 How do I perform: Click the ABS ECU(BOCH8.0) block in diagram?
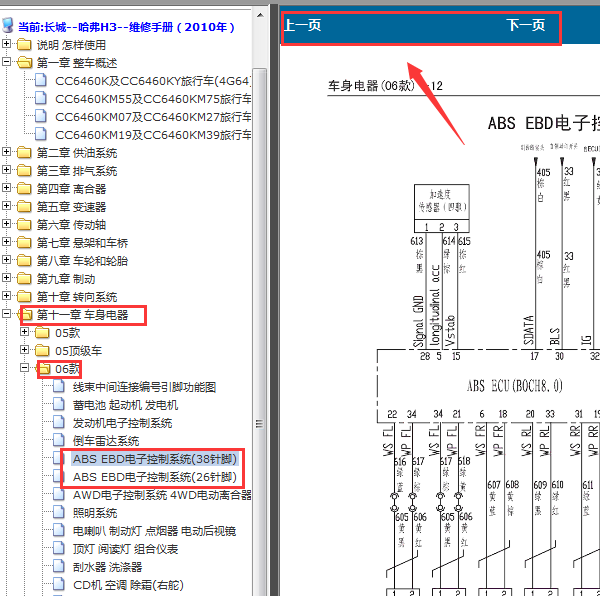tap(488, 386)
